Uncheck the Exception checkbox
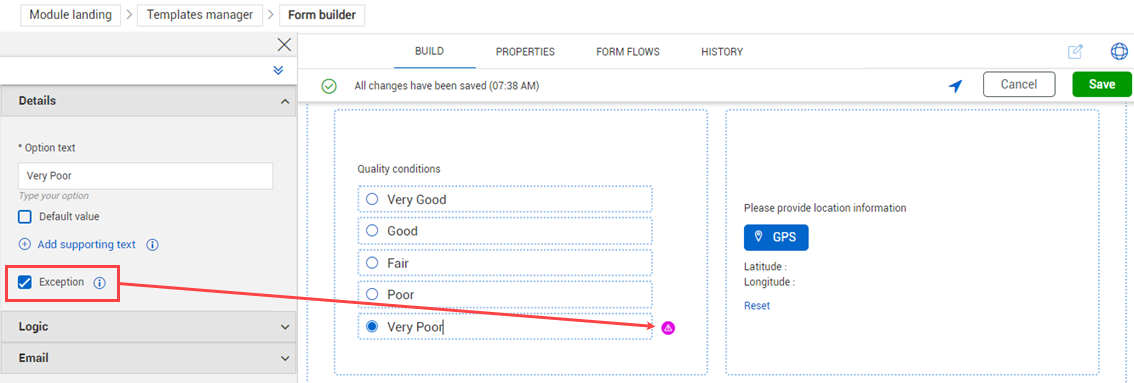This screenshot has height=383, width=1134. [25, 282]
